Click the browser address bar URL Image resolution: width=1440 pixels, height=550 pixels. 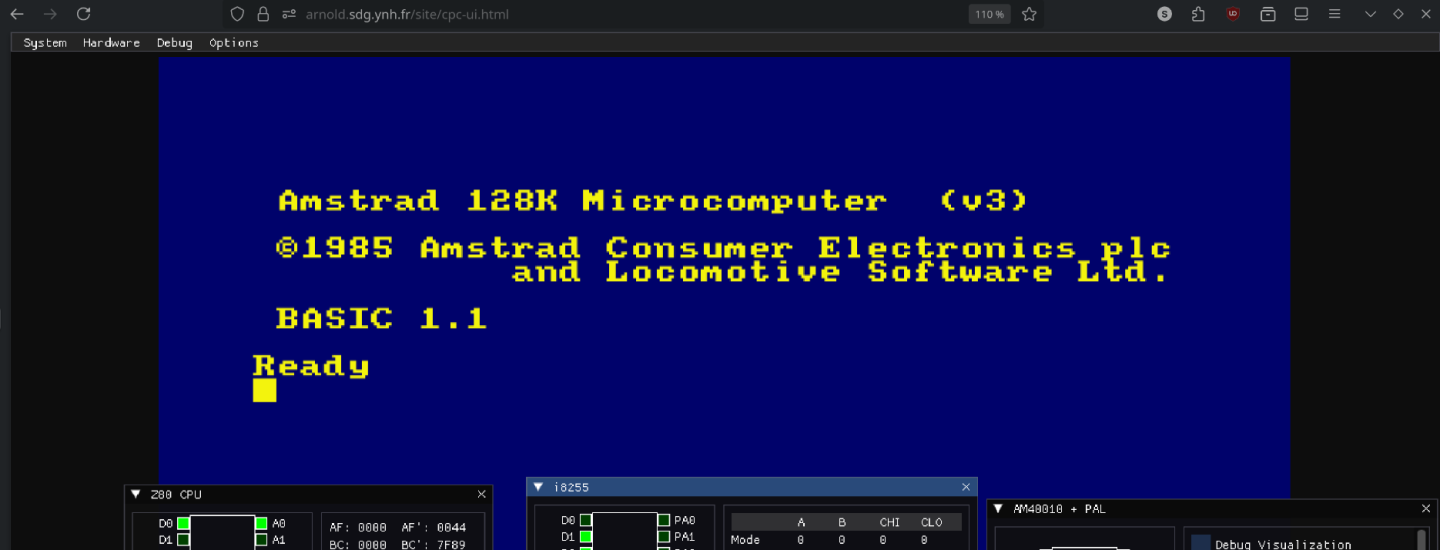pos(409,14)
